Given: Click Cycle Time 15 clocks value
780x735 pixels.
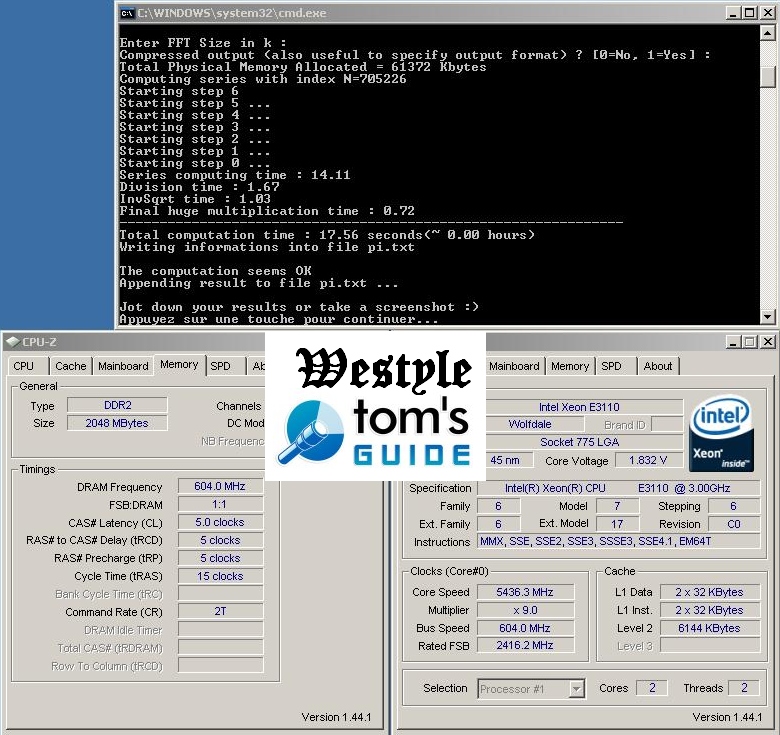Looking at the screenshot, I should tap(220, 576).
